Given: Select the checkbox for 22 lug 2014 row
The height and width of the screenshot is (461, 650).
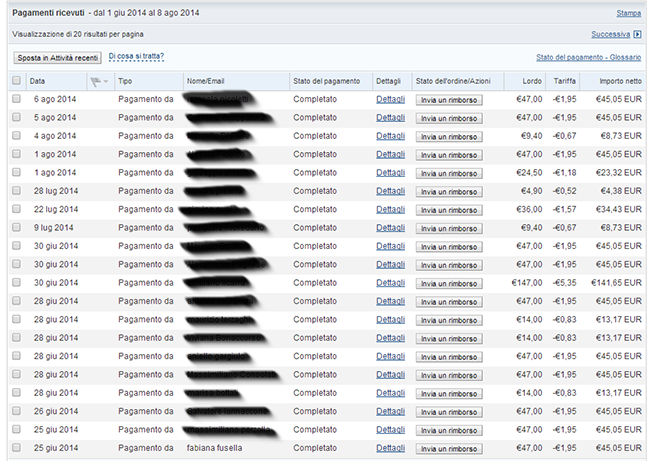Looking at the screenshot, I should pyautogui.click(x=16, y=209).
